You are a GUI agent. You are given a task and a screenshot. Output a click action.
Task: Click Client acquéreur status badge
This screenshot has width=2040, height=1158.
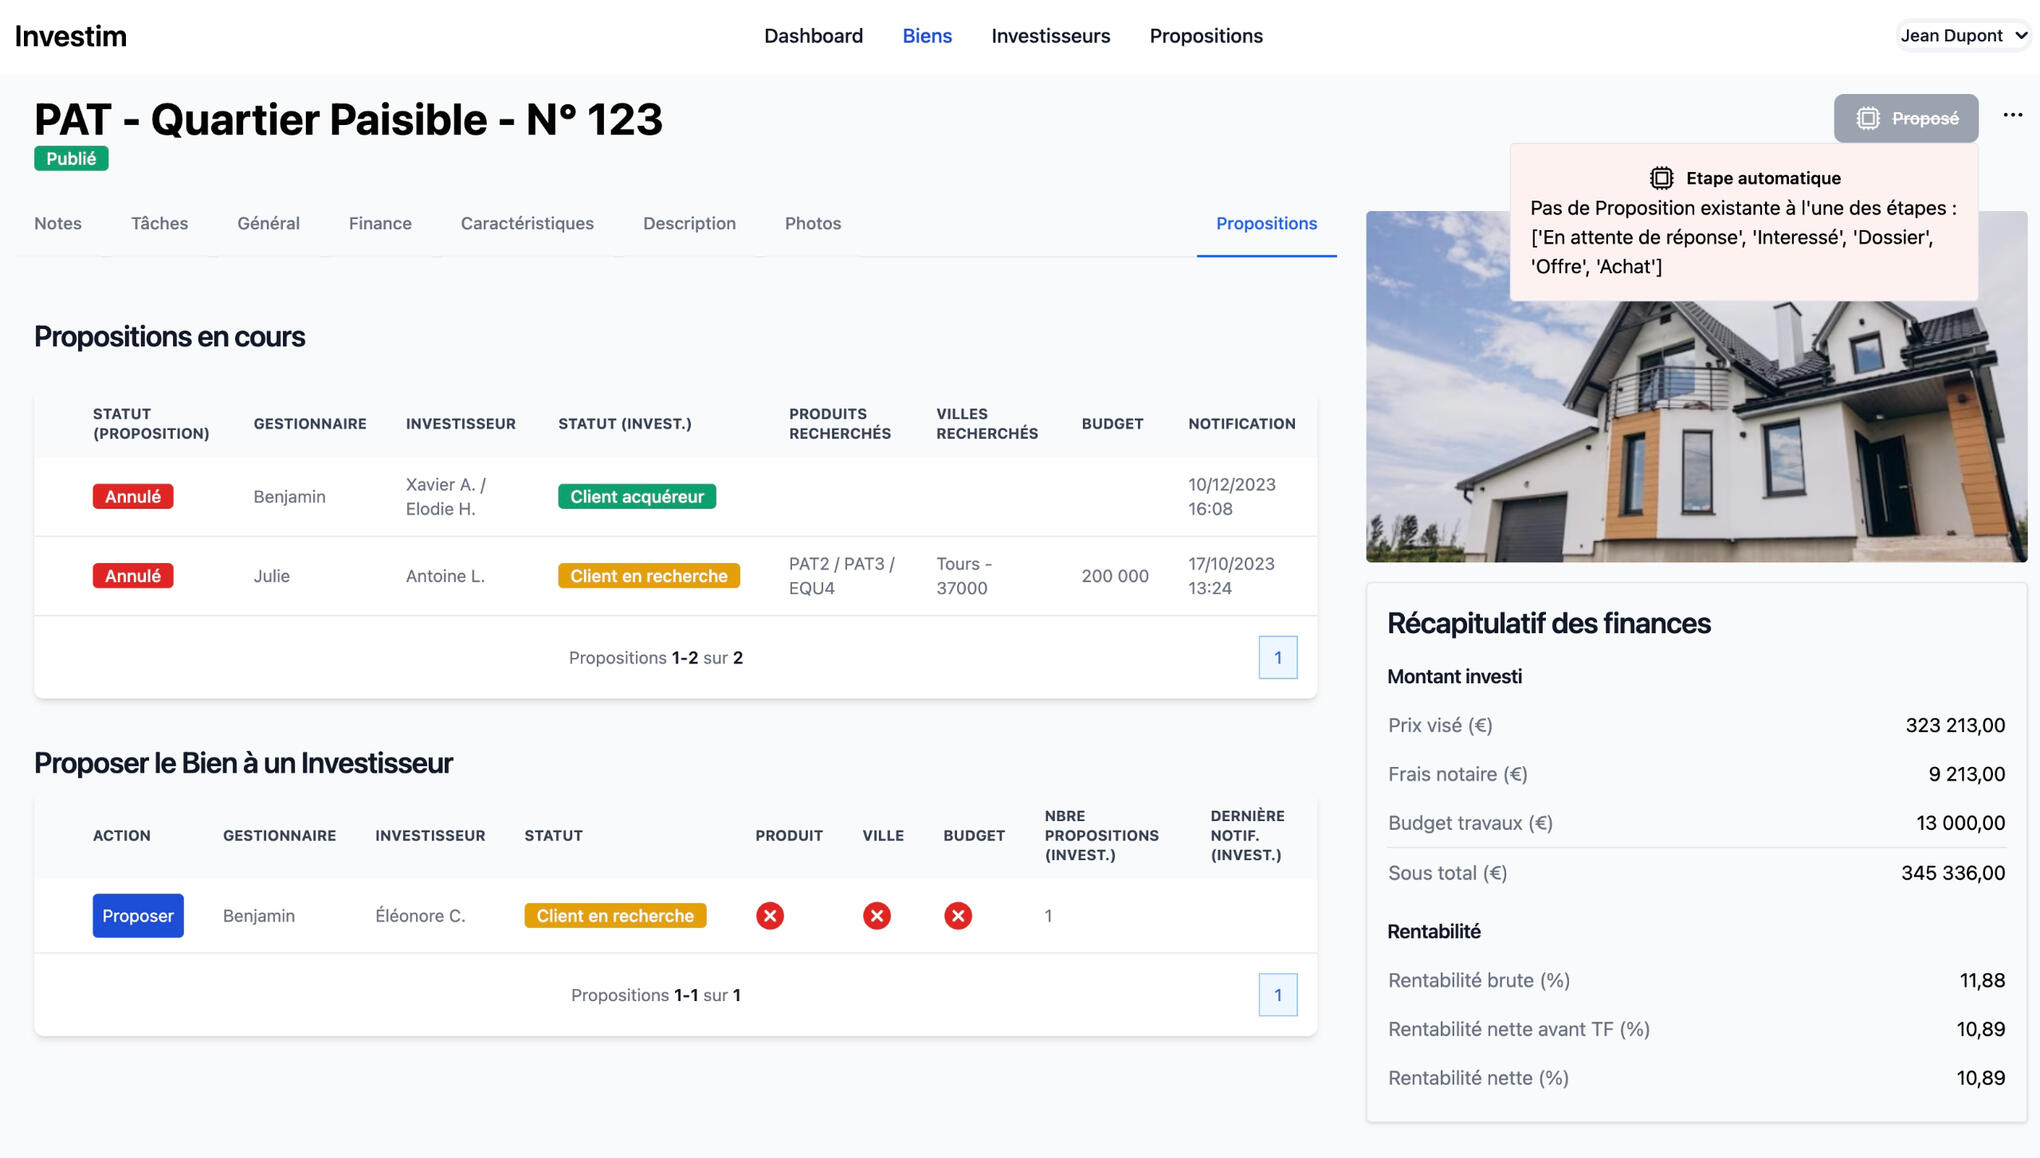tap(636, 497)
